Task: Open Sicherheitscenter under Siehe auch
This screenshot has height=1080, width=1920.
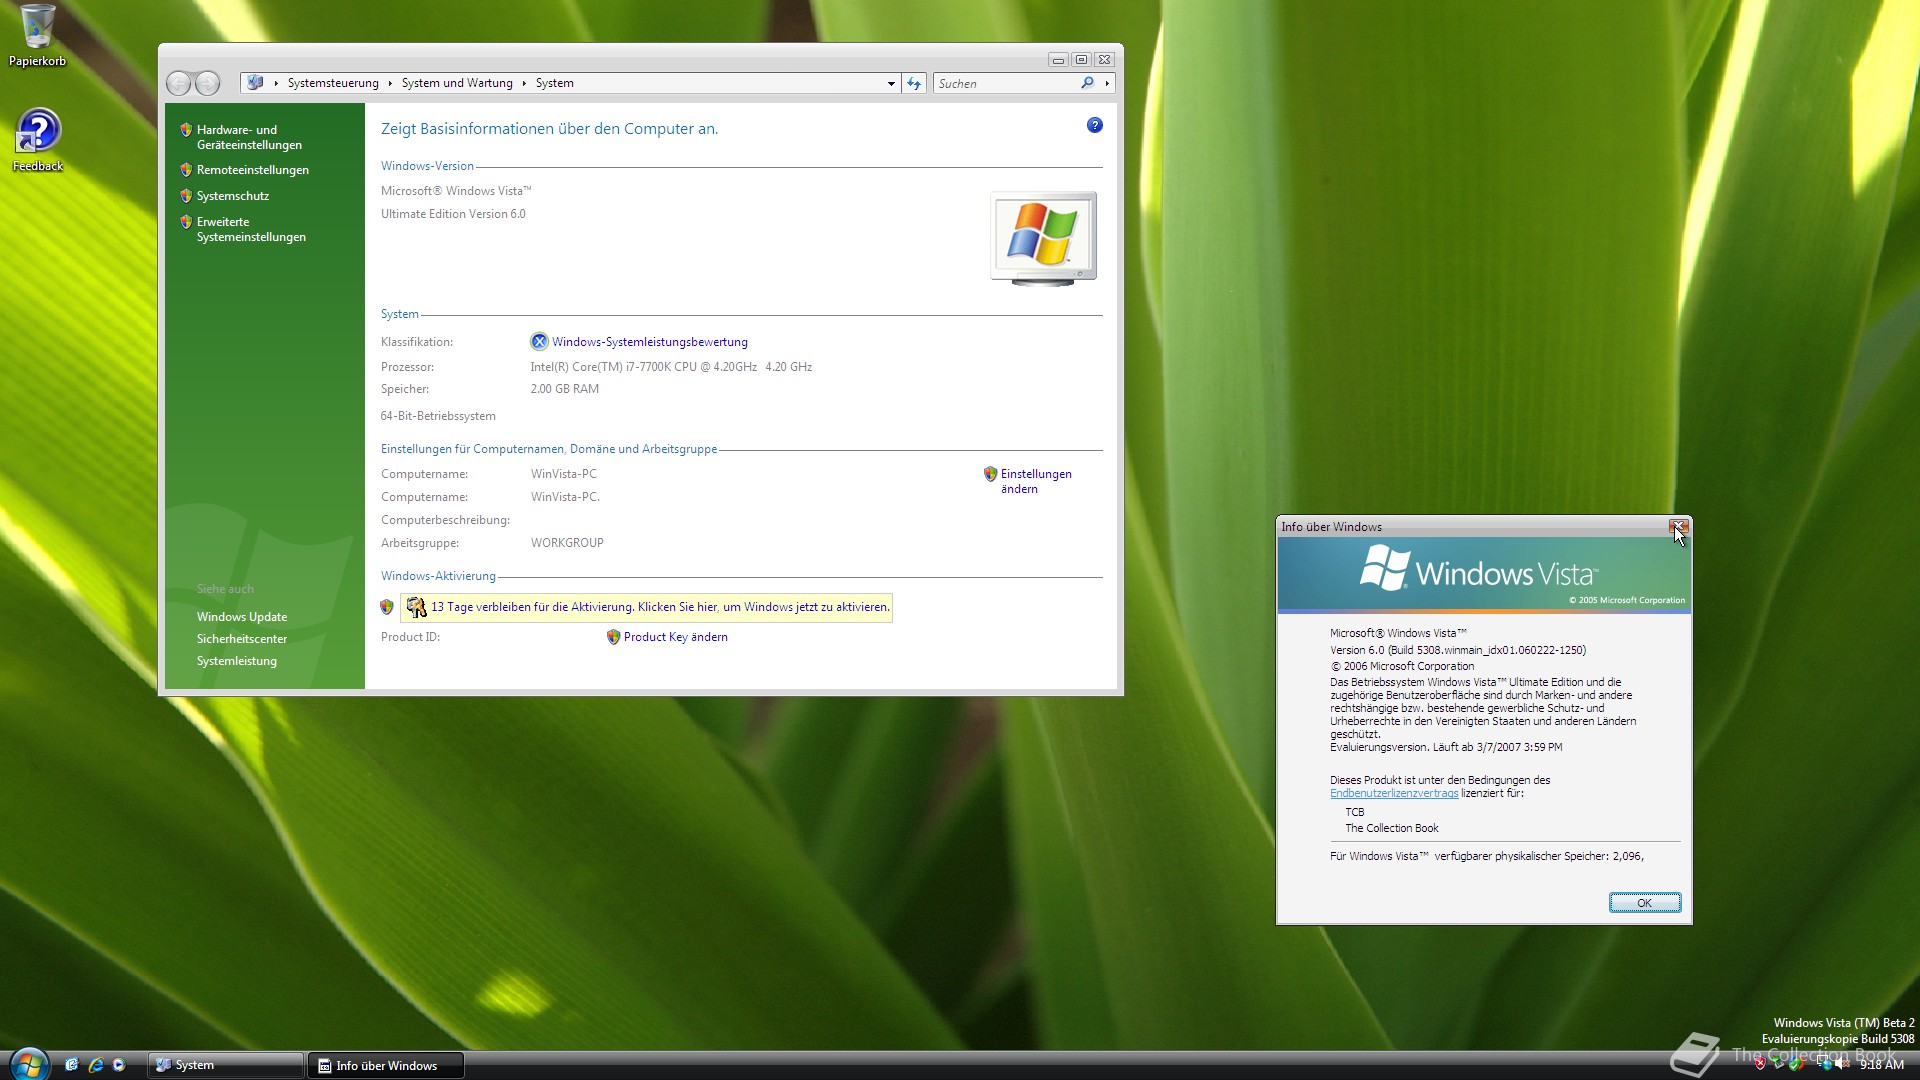Action: 242,639
